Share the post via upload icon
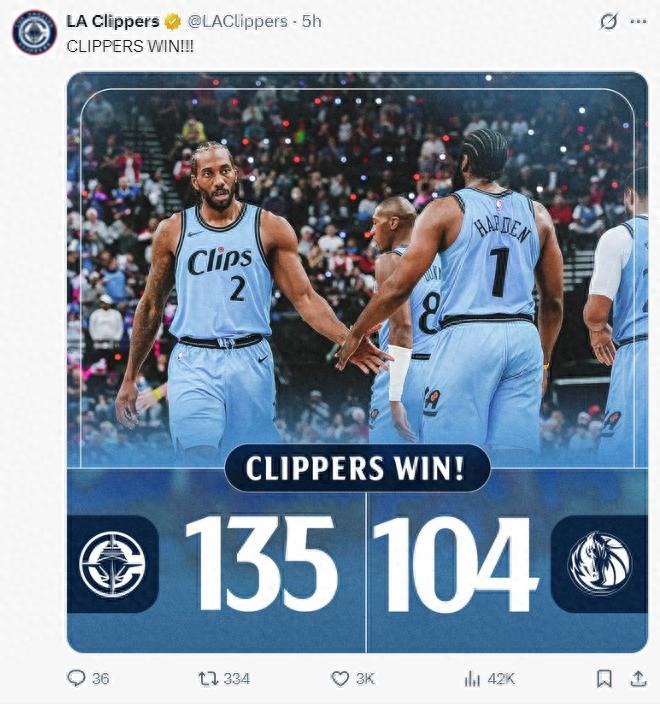This screenshot has height=706, width=660. (638, 679)
